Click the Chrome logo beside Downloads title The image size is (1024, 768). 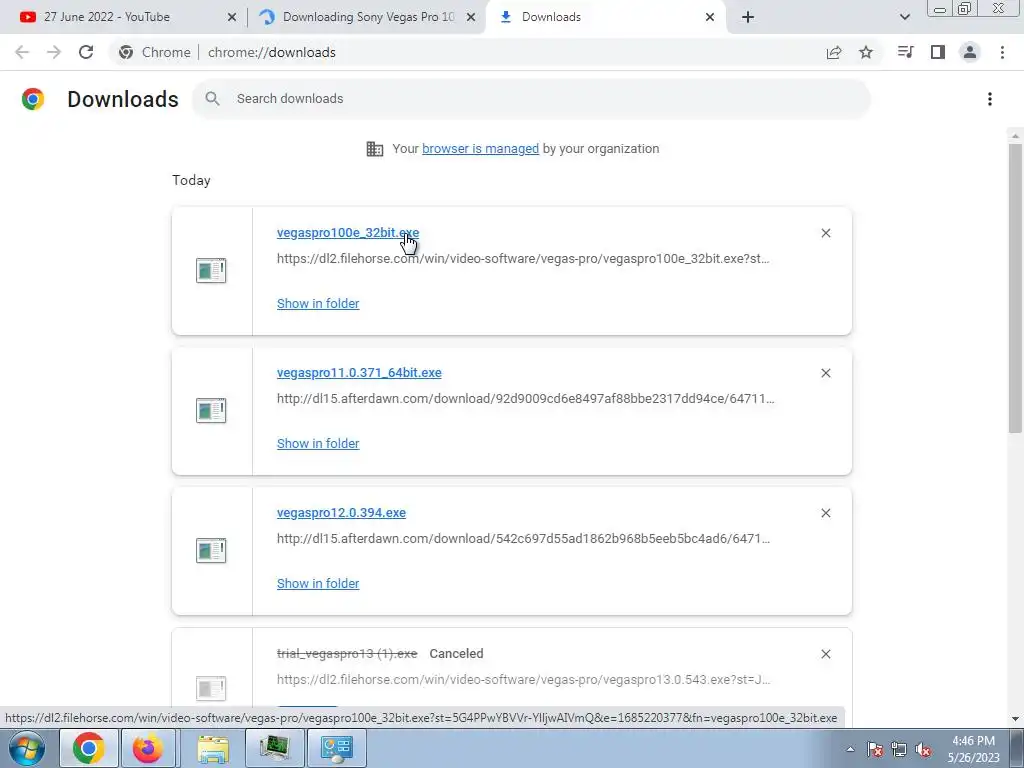coord(33,99)
